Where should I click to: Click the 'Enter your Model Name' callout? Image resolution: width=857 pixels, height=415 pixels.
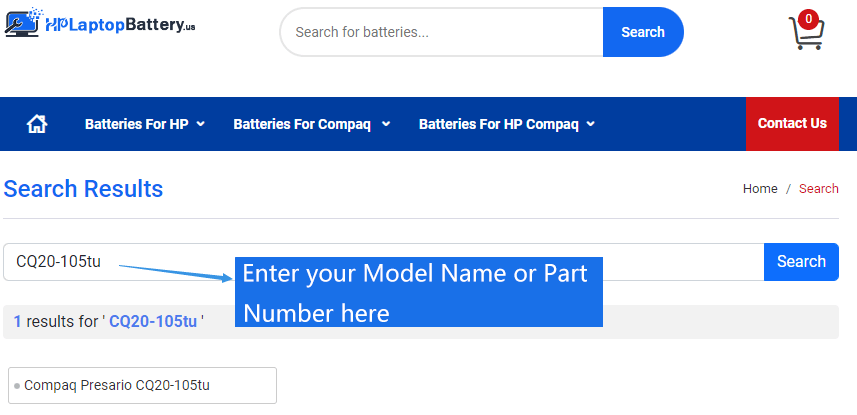(418, 292)
